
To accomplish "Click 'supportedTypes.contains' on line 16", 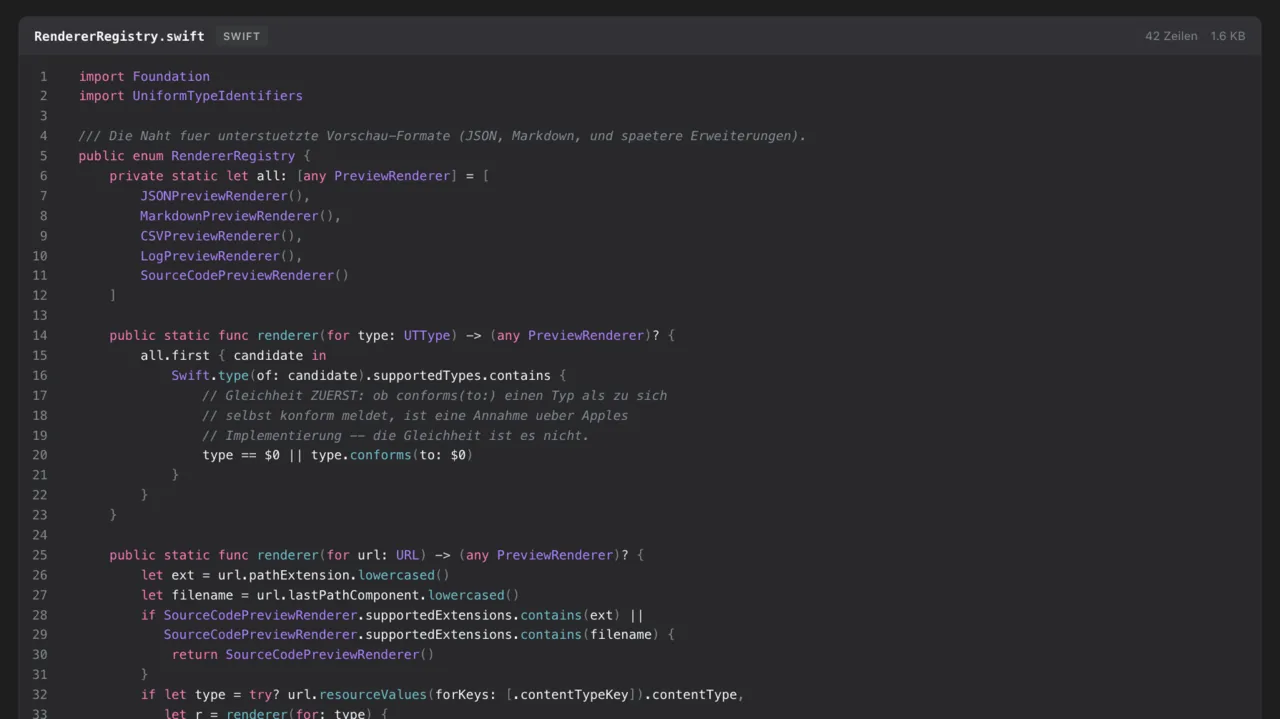I will (462, 375).
